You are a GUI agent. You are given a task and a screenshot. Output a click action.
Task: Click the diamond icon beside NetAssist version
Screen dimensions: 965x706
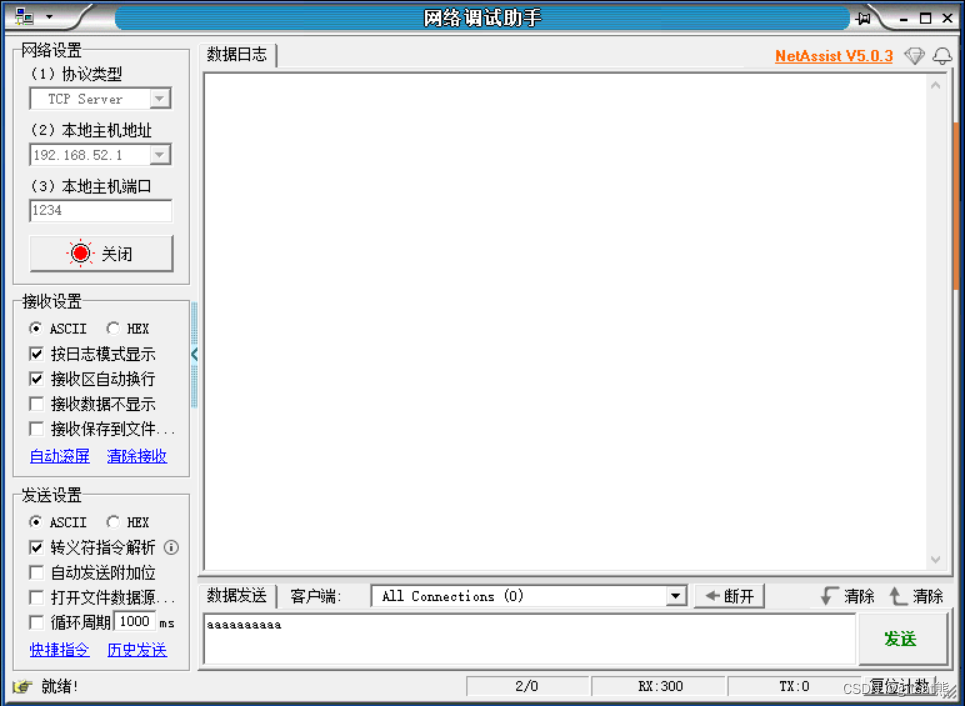pyautogui.click(x=915, y=56)
